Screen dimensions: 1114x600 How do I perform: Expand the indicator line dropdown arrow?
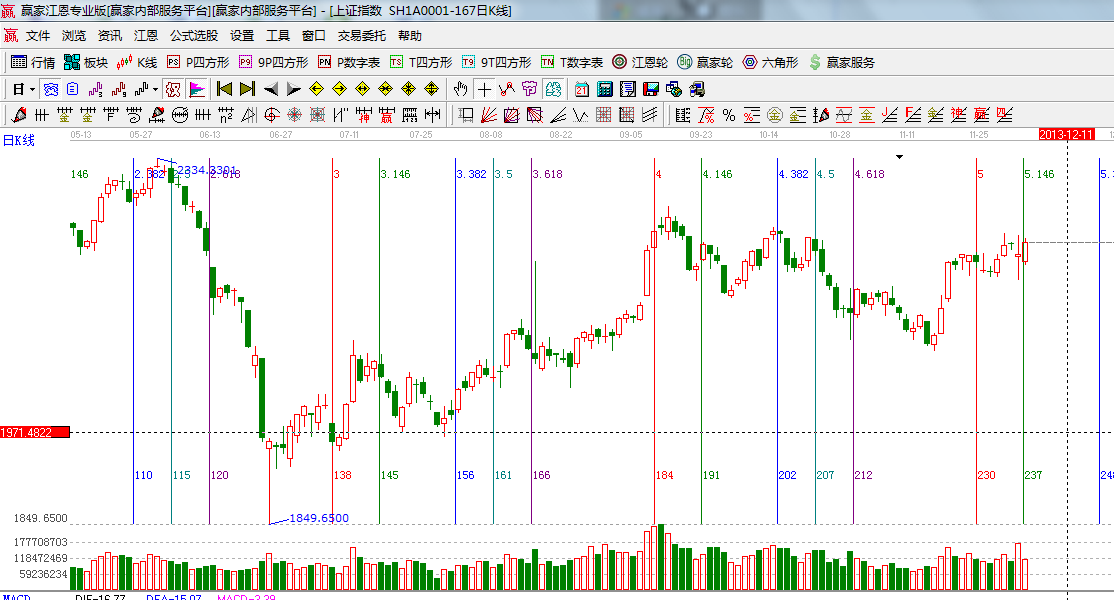point(155,89)
